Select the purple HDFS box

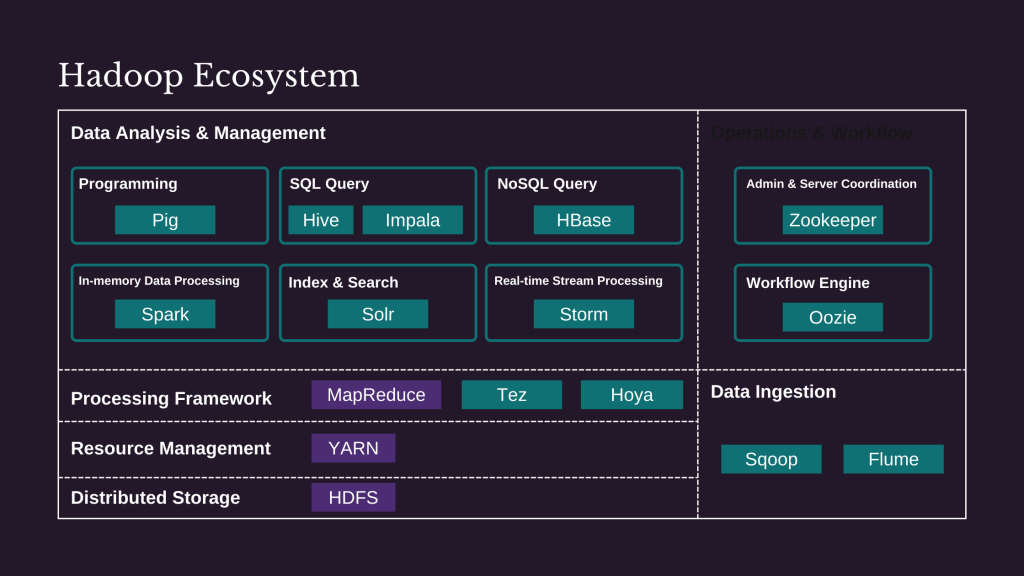click(353, 497)
